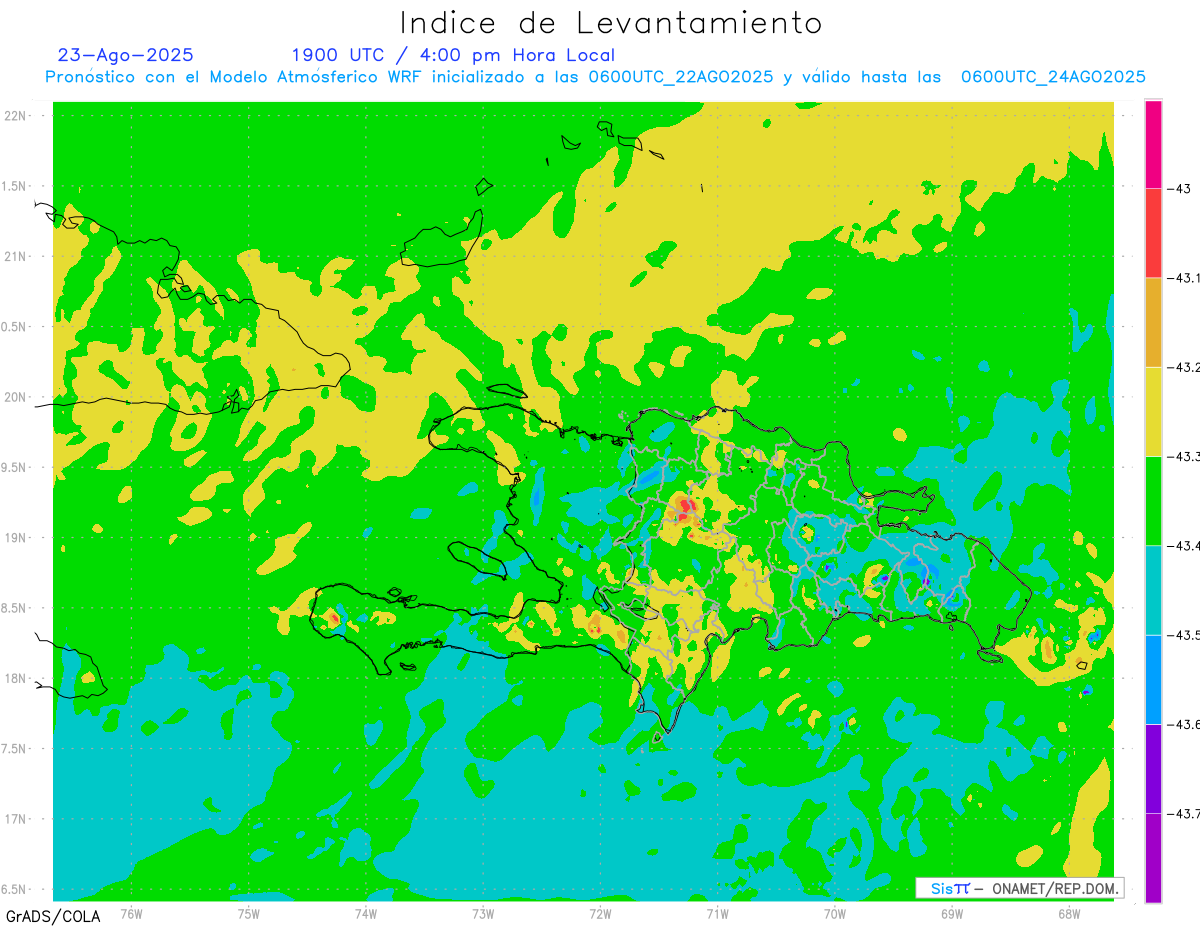Click the "76W" longitude label
The image size is (1200, 927).
point(131,913)
